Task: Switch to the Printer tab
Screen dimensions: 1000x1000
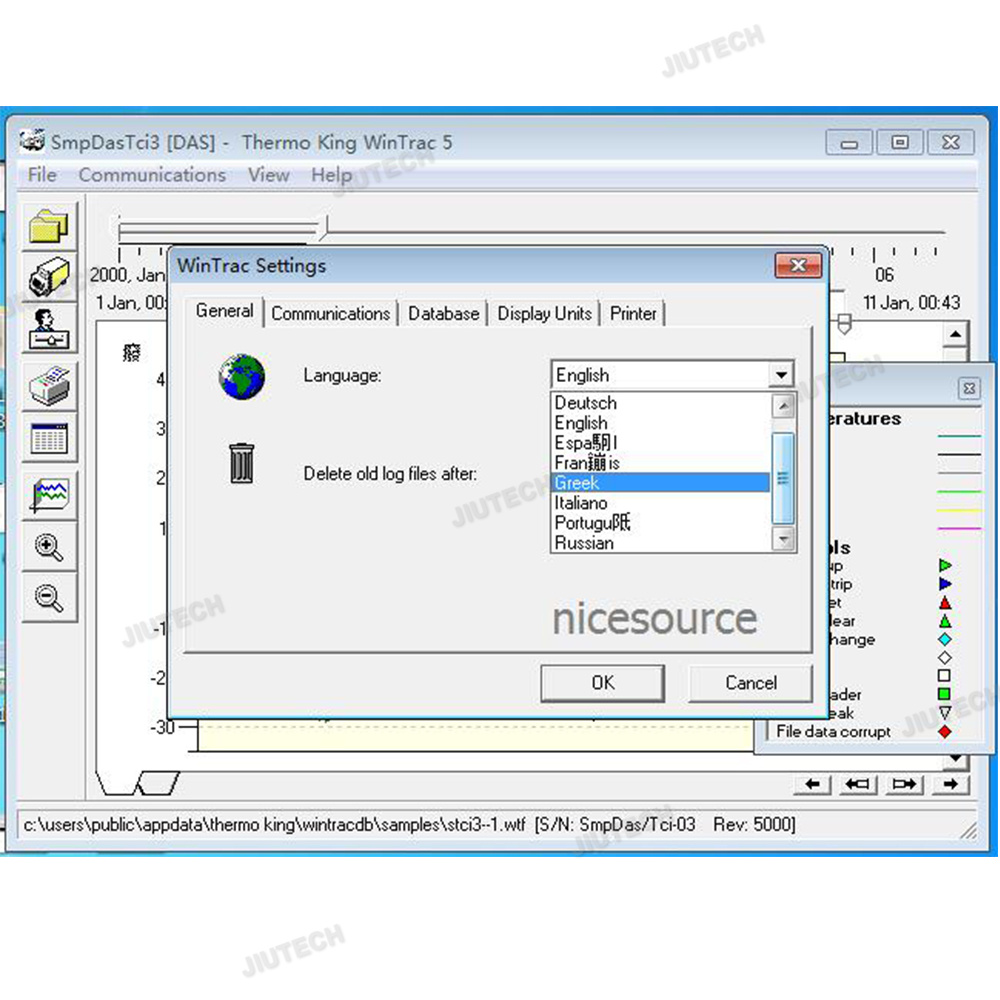Action: click(x=633, y=314)
